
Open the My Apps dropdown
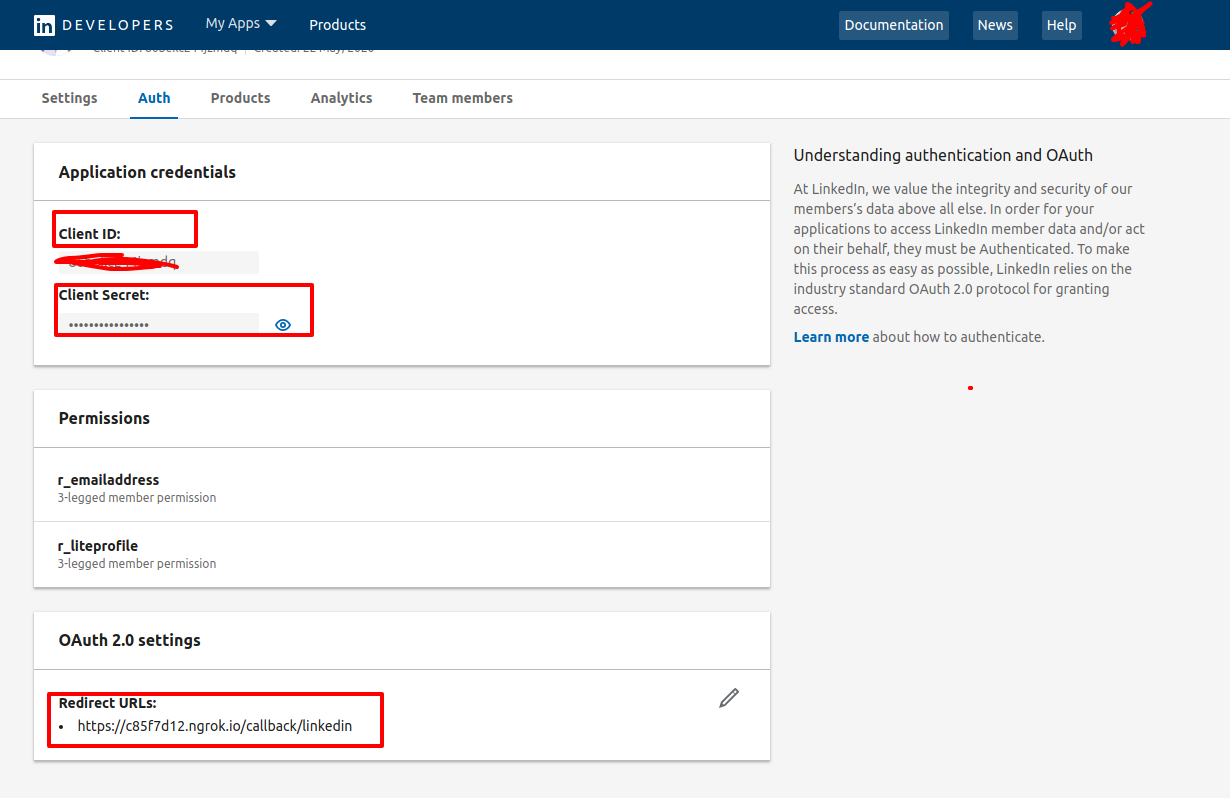tap(241, 24)
